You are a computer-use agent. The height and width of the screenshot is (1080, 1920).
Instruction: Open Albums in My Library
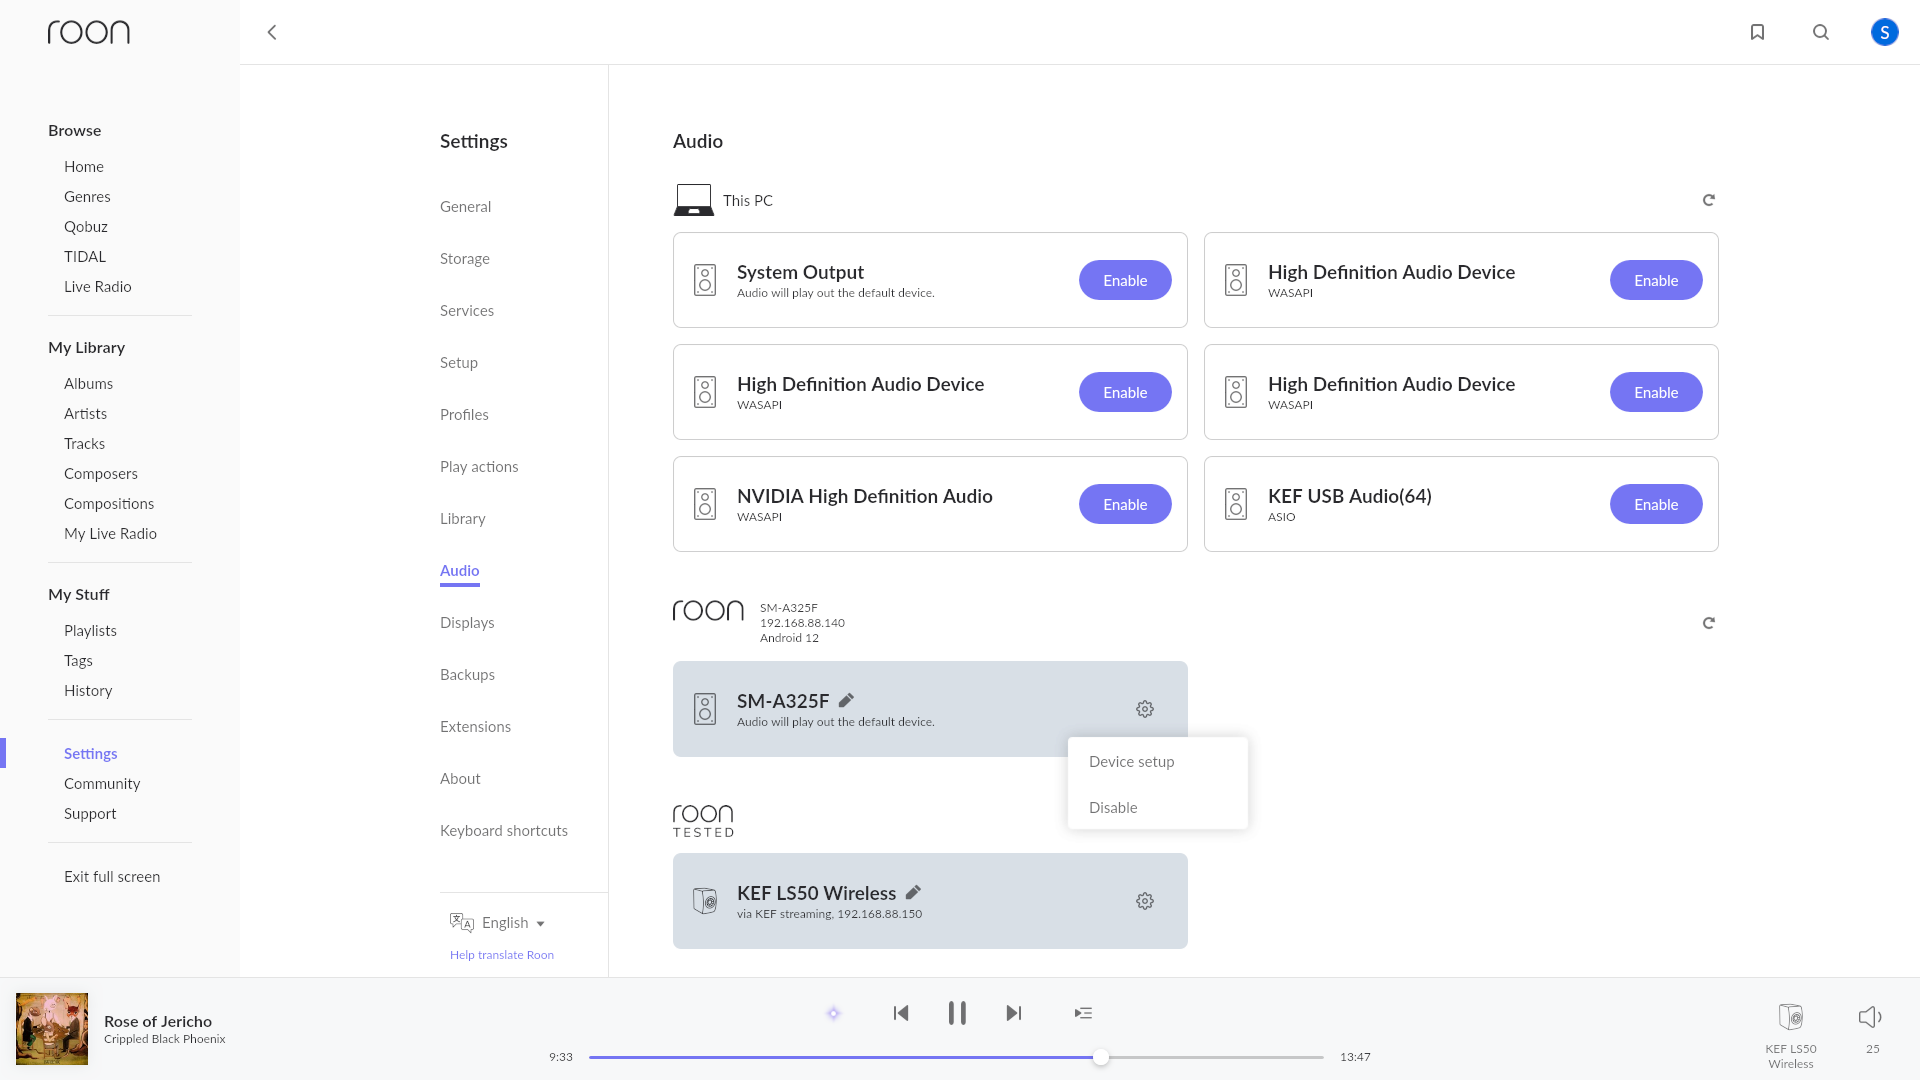coord(88,383)
